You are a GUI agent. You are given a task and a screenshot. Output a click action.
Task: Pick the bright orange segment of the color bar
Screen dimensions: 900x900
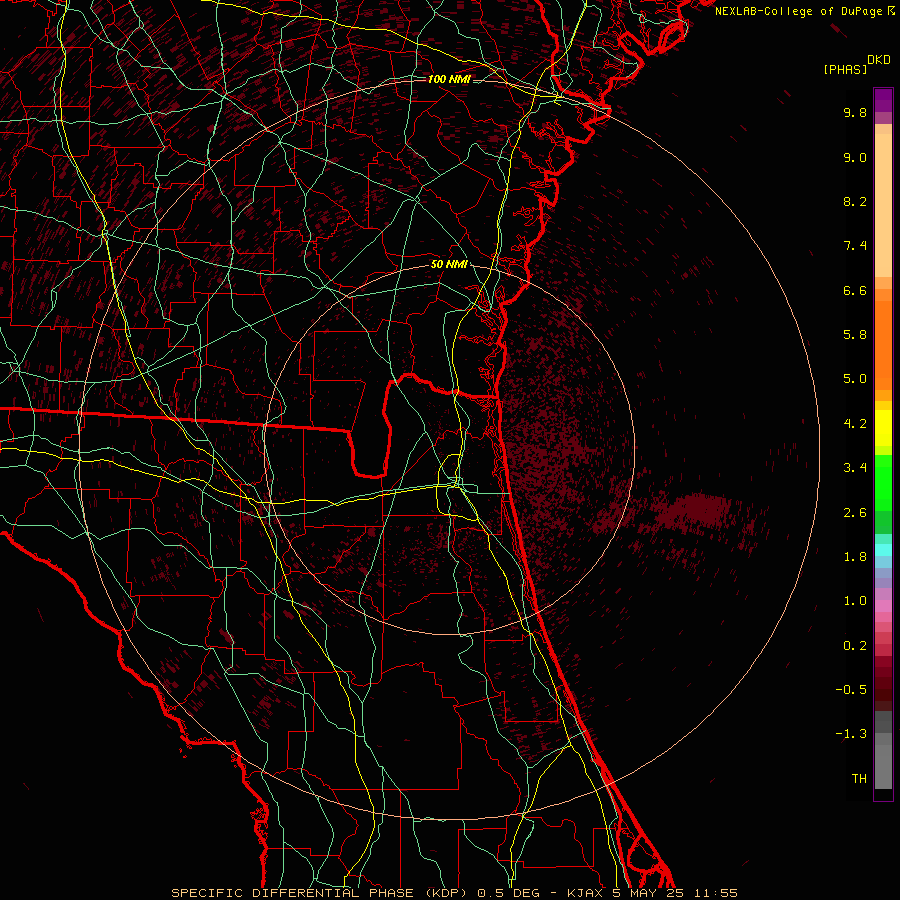pos(883,346)
